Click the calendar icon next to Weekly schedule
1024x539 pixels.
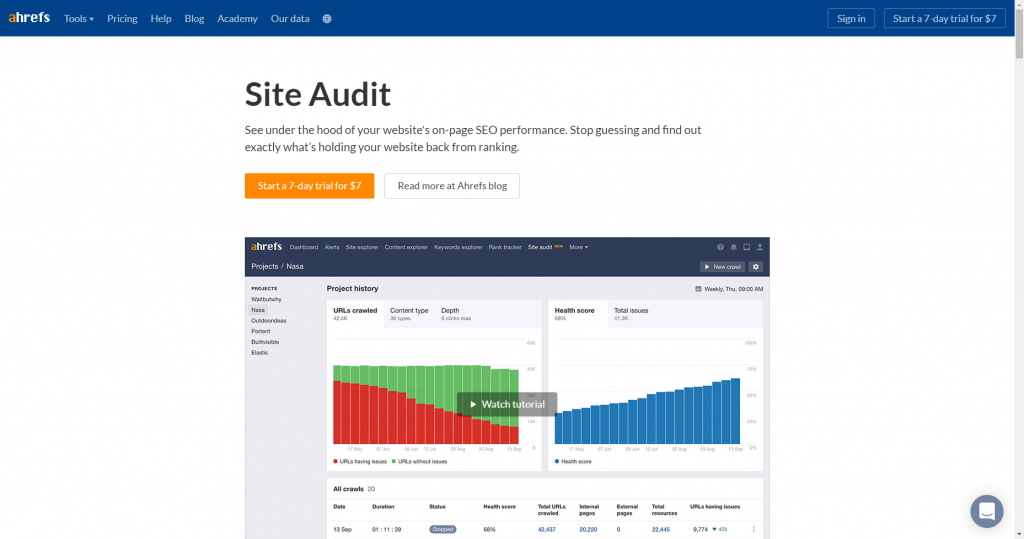point(698,289)
